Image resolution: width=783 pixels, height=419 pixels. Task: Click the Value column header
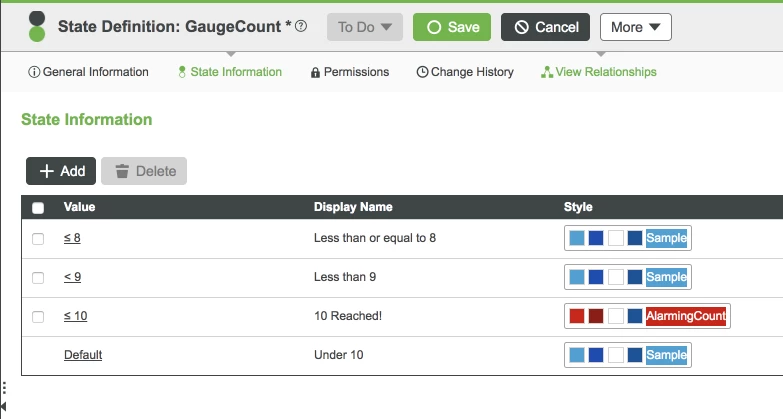click(x=79, y=207)
